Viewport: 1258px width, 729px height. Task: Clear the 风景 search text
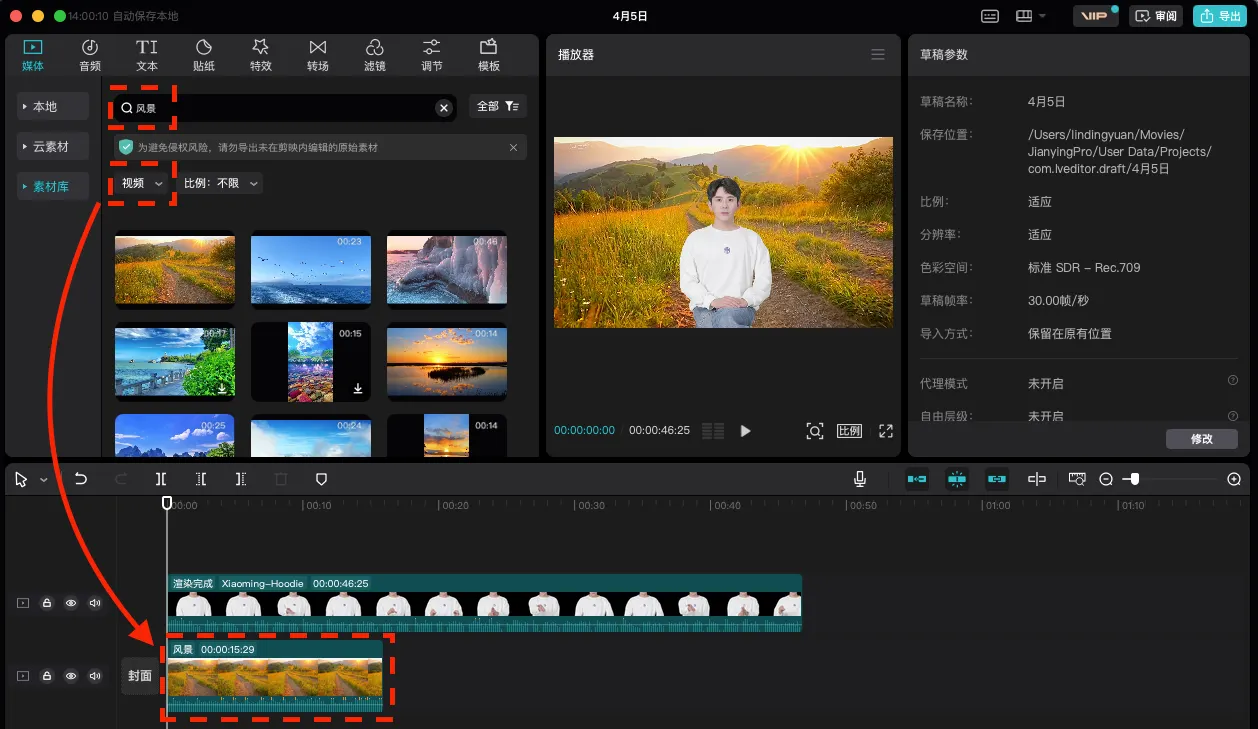pyautogui.click(x=444, y=108)
